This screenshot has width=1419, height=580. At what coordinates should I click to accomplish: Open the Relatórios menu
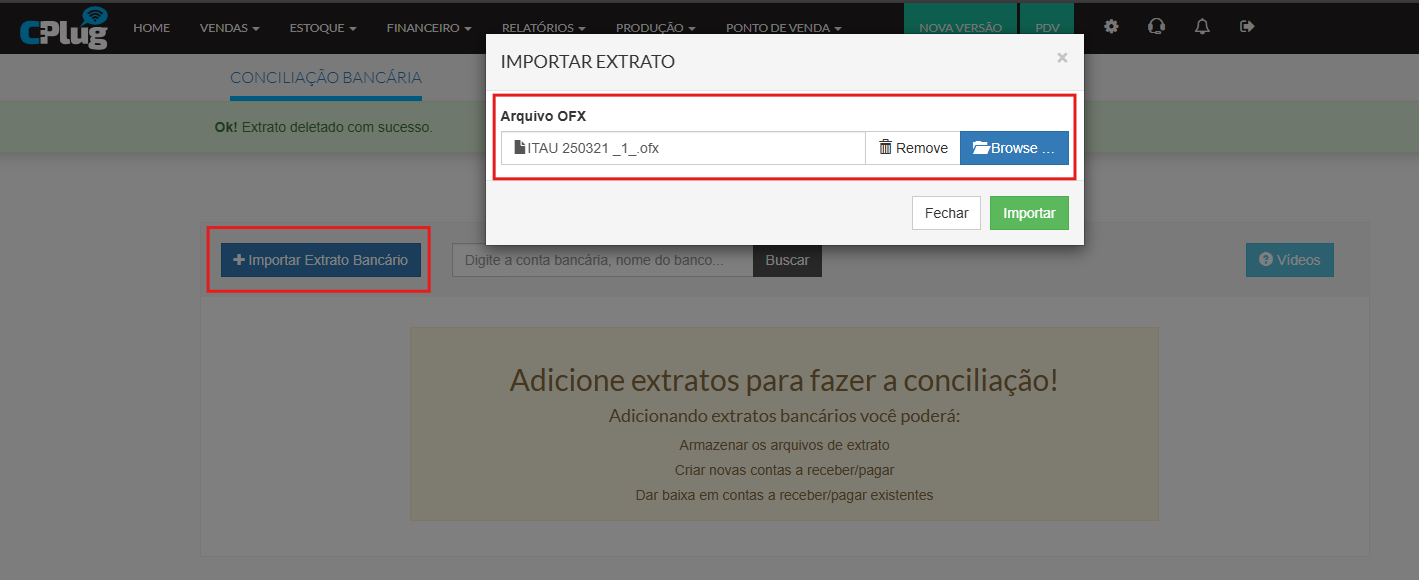click(543, 28)
